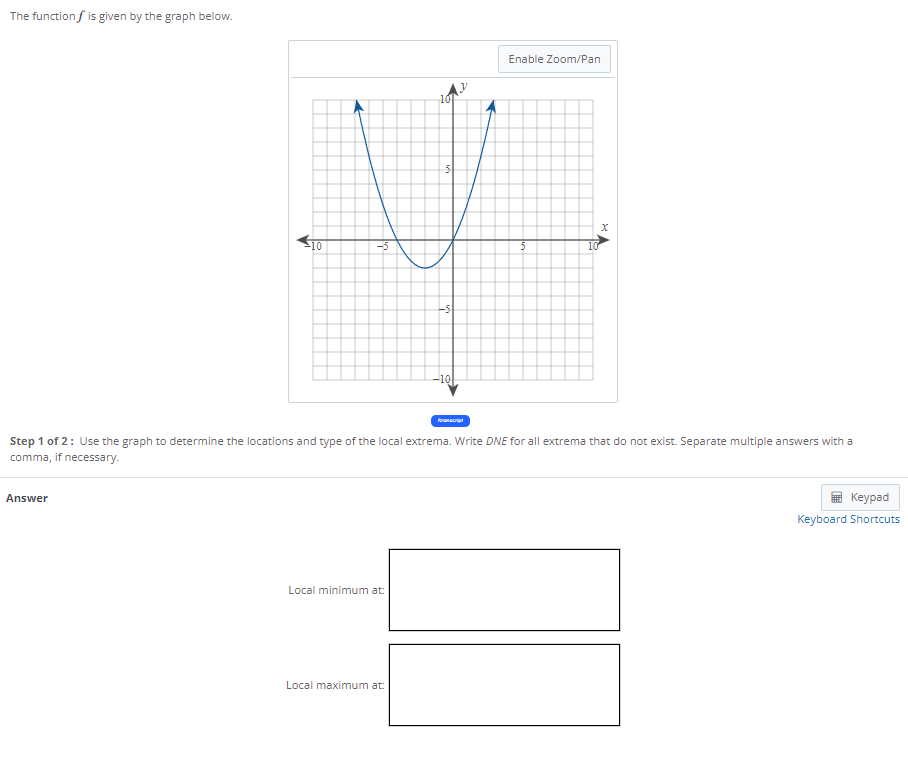908x774 pixels.
Task: Click the x-axis label on the graph
Action: tap(604, 226)
